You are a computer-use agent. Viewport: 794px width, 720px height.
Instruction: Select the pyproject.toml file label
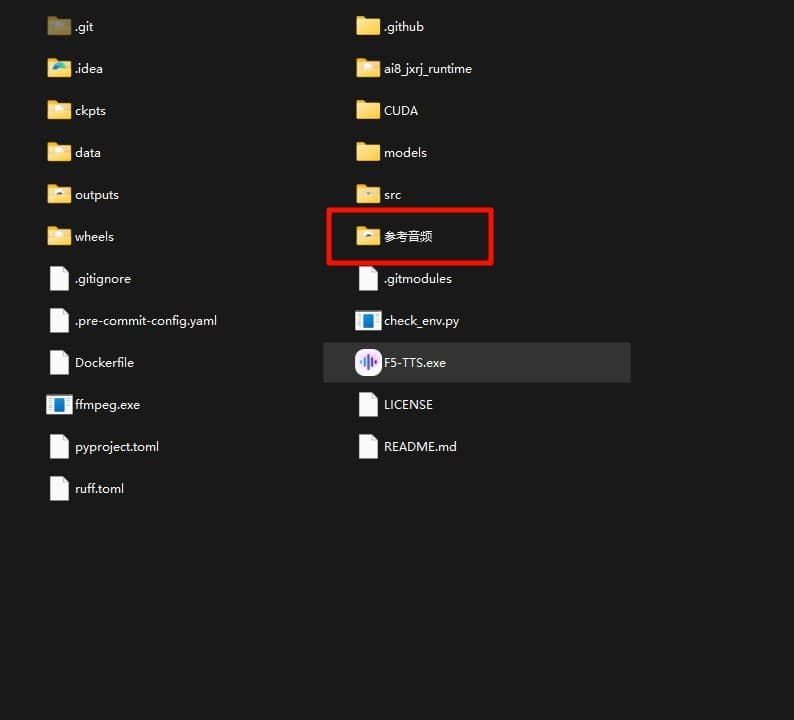pos(117,447)
